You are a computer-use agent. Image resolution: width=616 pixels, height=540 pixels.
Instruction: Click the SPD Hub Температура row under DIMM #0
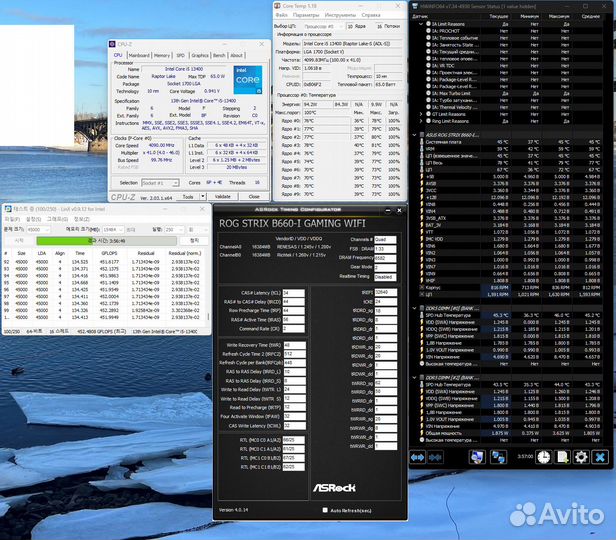click(x=510, y=315)
